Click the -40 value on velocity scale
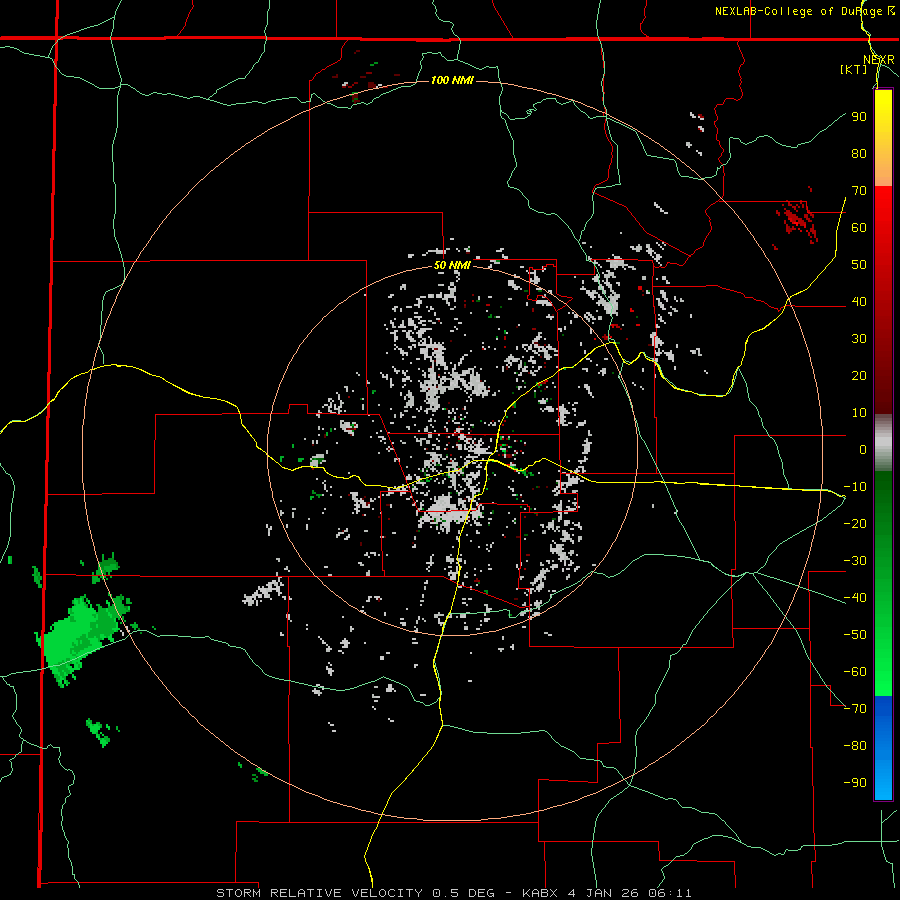The width and height of the screenshot is (900, 900). pos(855,598)
